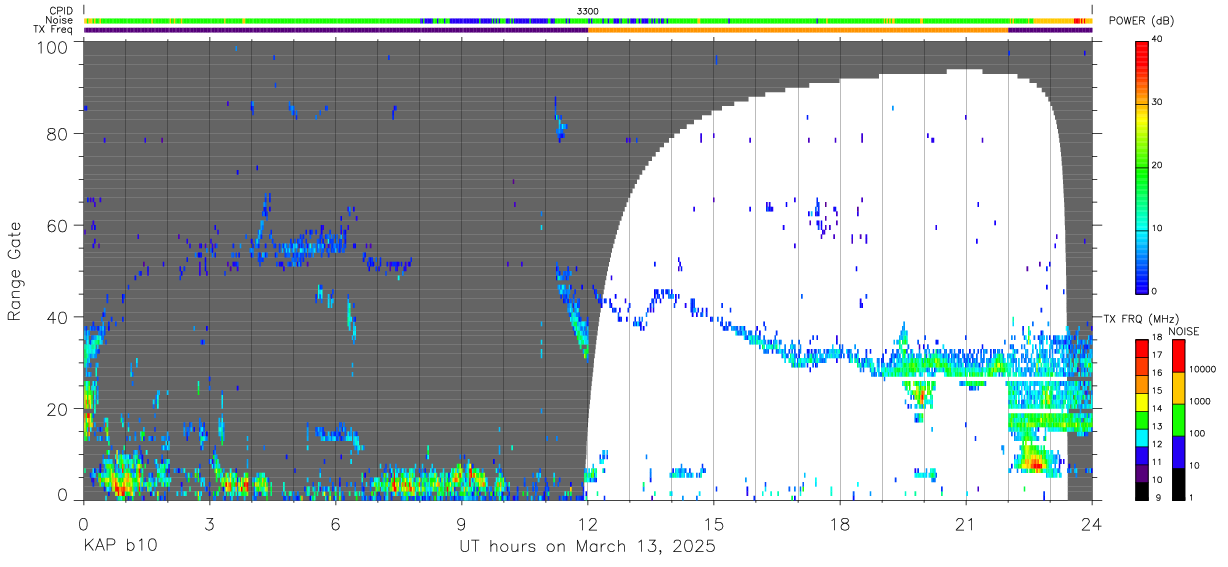Click the 100 tick on NOISE legend

pos(1198,433)
